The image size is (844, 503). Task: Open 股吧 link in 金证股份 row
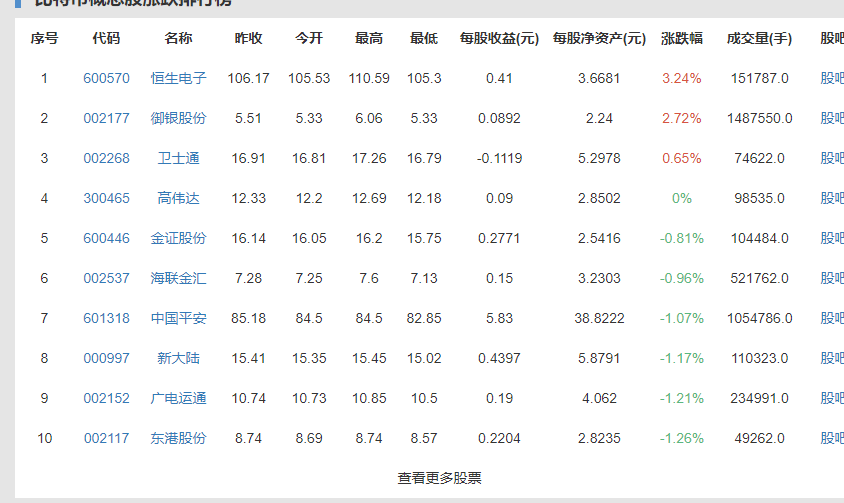(832, 238)
